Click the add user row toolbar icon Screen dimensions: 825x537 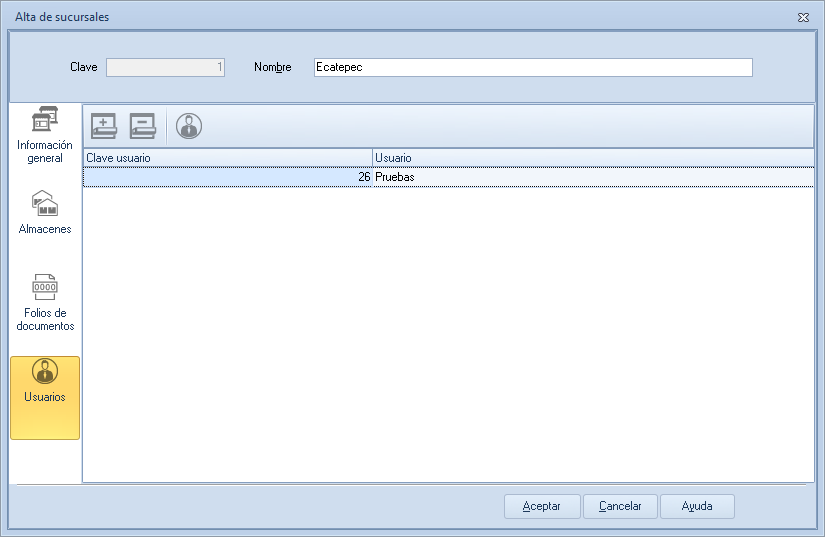104,126
